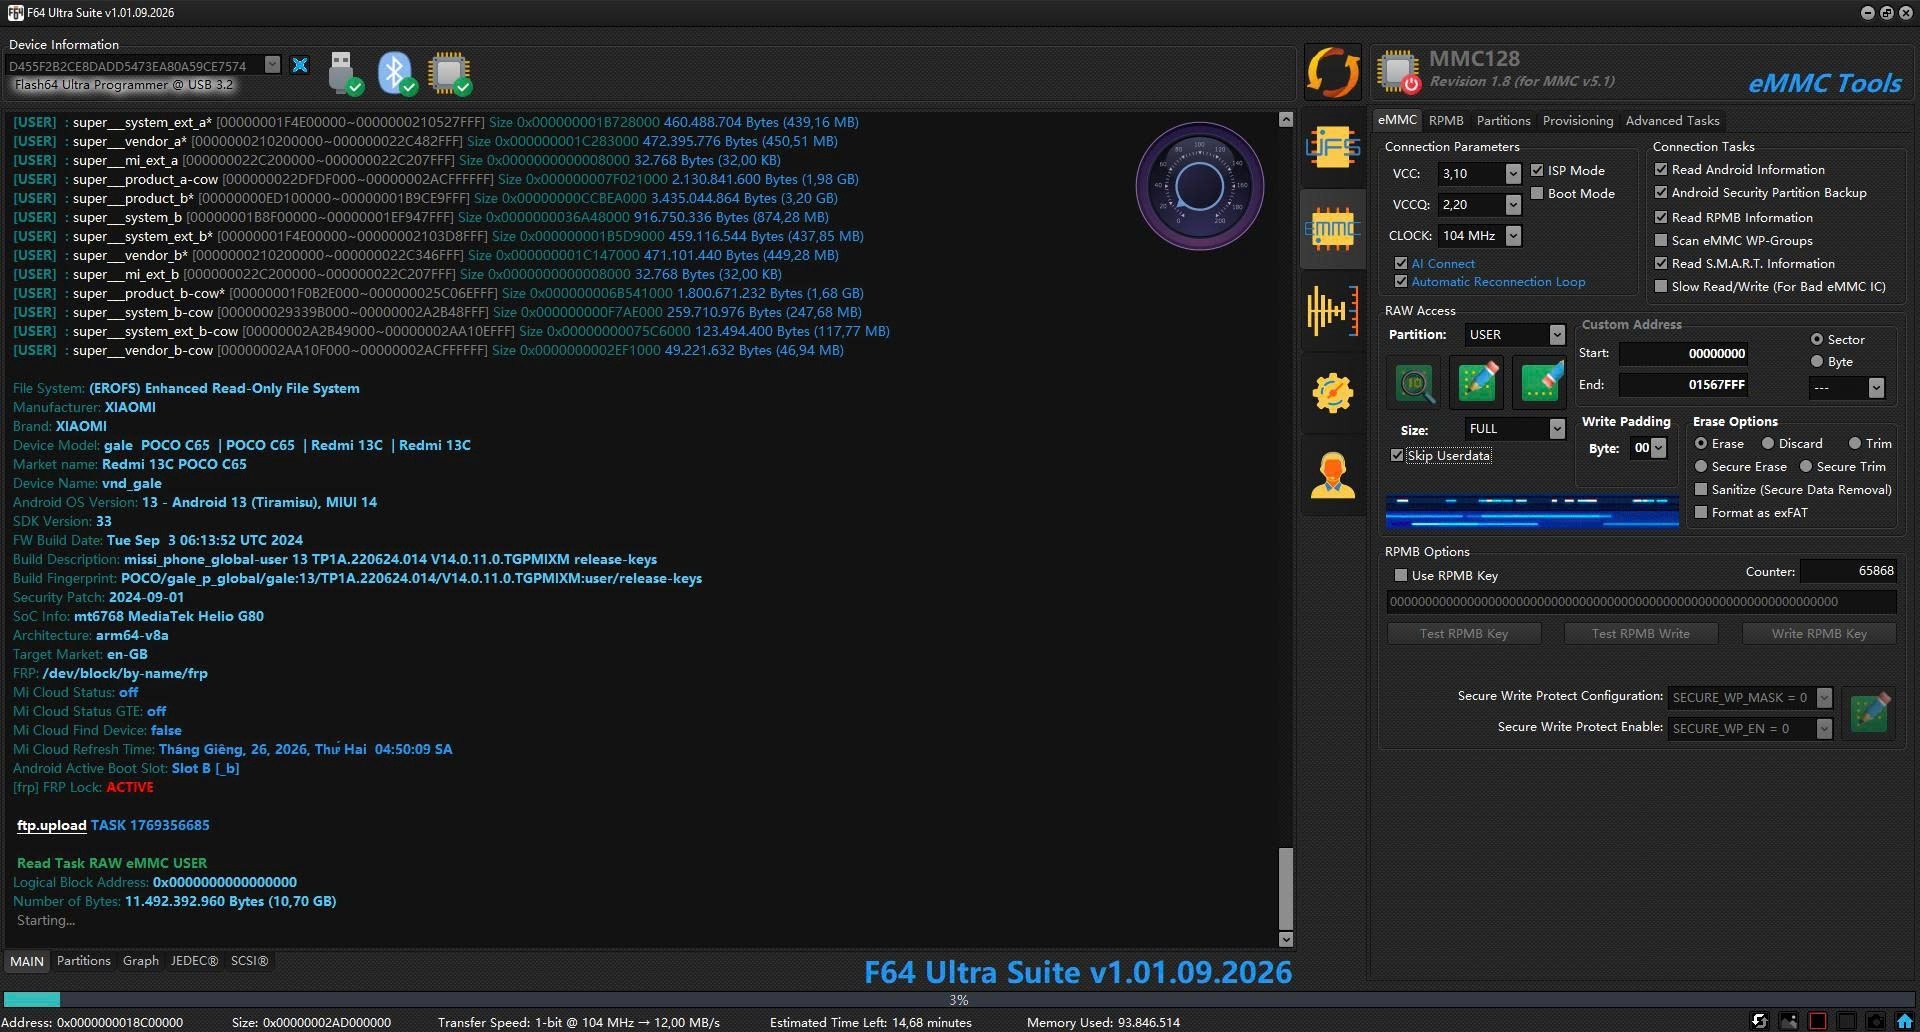This screenshot has height=1032, width=1920.
Task: Switch to the Advanced Tasks tab
Action: tap(1672, 120)
